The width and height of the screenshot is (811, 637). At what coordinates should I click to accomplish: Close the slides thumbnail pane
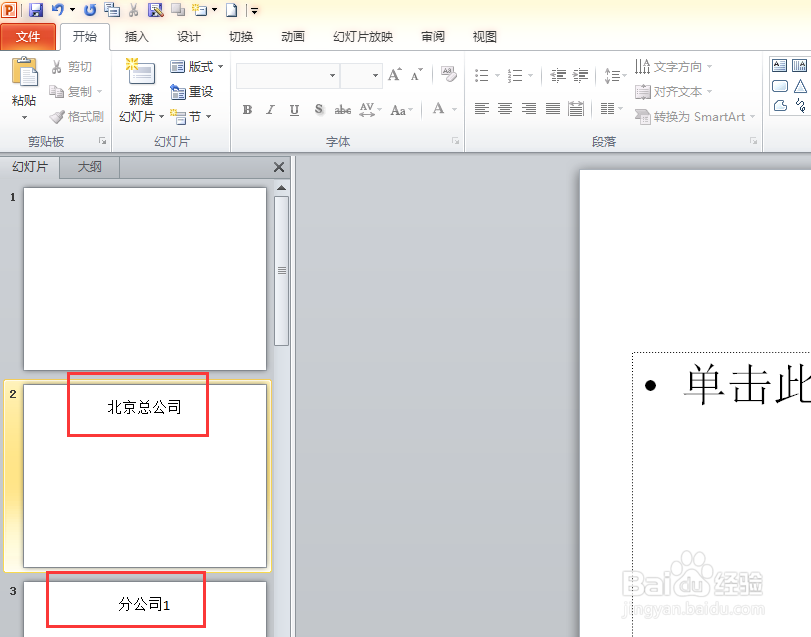point(279,167)
